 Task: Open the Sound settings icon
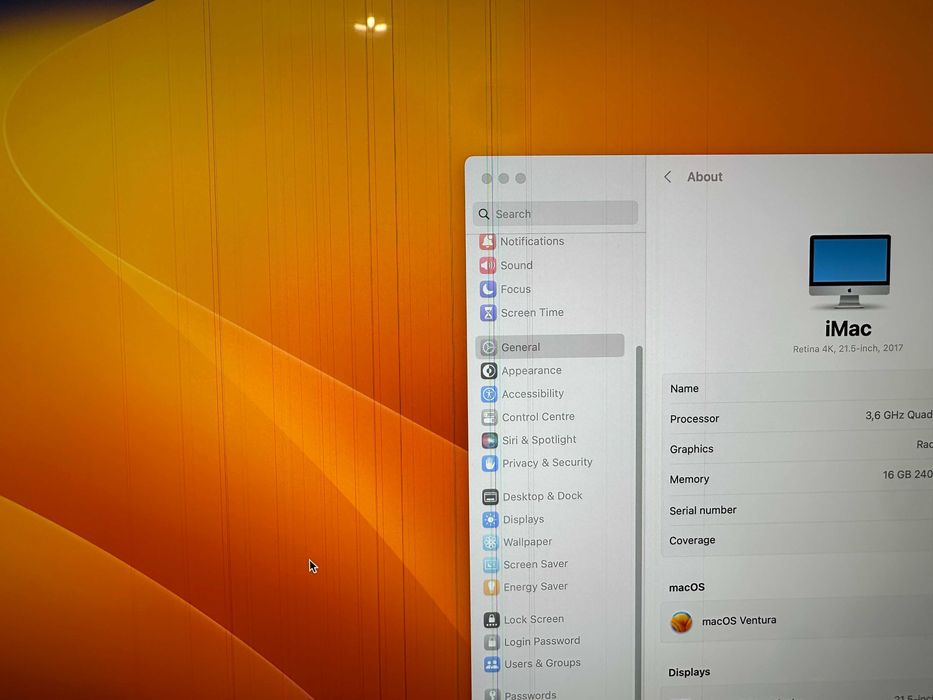[x=488, y=265]
